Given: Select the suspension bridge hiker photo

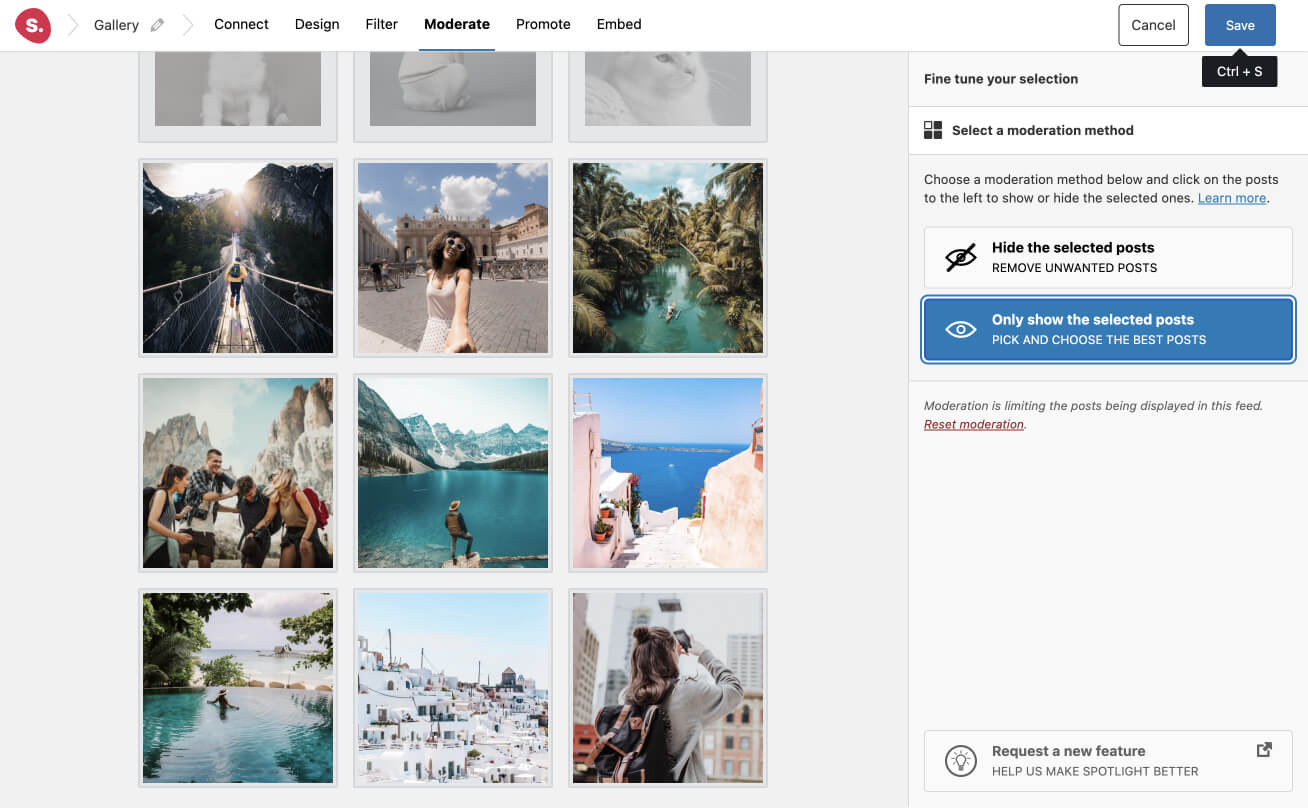Looking at the screenshot, I should pos(238,258).
